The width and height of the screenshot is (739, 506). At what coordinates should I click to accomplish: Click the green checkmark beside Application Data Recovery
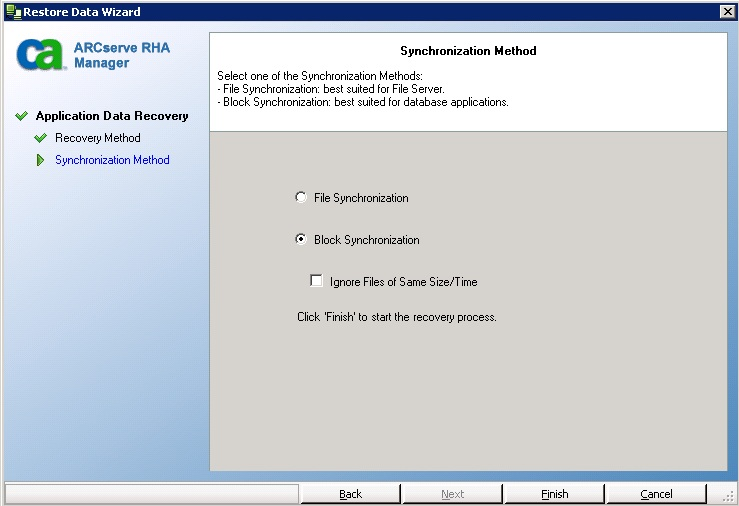click(x=21, y=116)
